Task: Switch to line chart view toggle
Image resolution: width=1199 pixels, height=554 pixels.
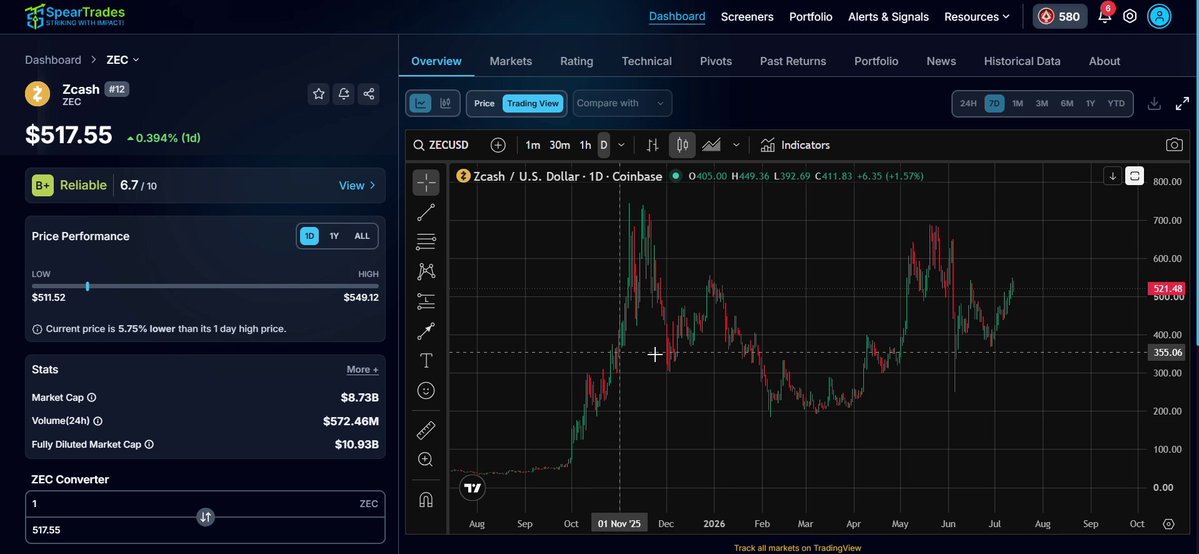Action: pos(421,103)
